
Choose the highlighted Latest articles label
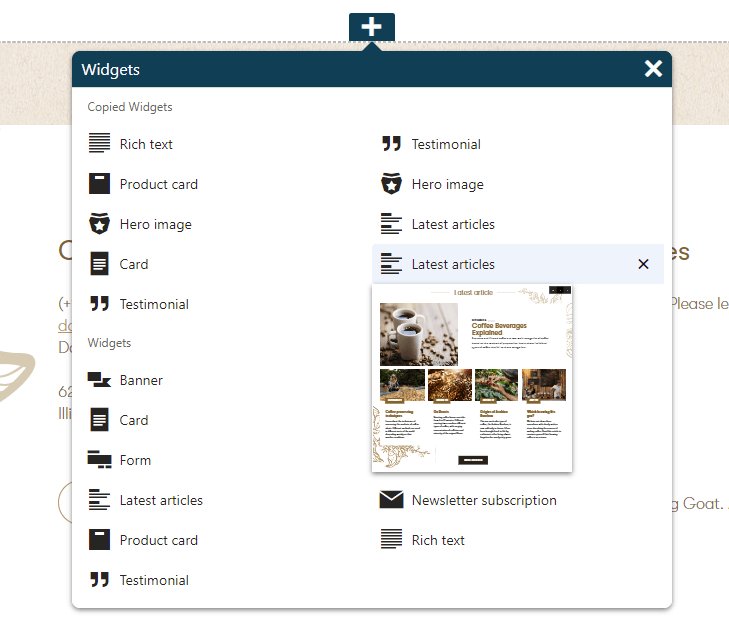point(453,264)
